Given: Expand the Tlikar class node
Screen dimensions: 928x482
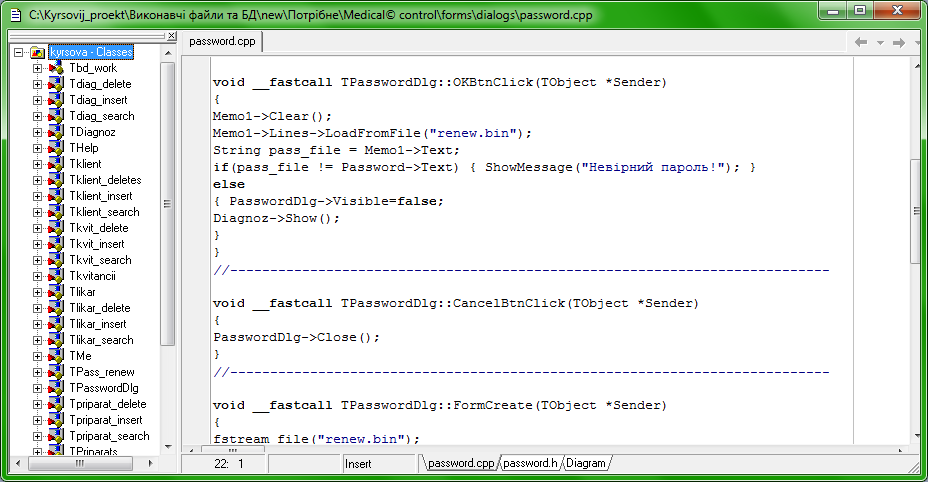Looking at the screenshot, I should coord(37,292).
